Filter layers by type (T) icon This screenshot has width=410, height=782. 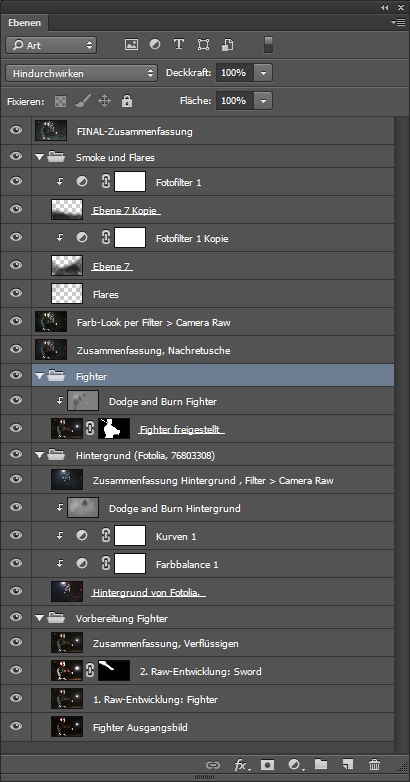pos(179,44)
